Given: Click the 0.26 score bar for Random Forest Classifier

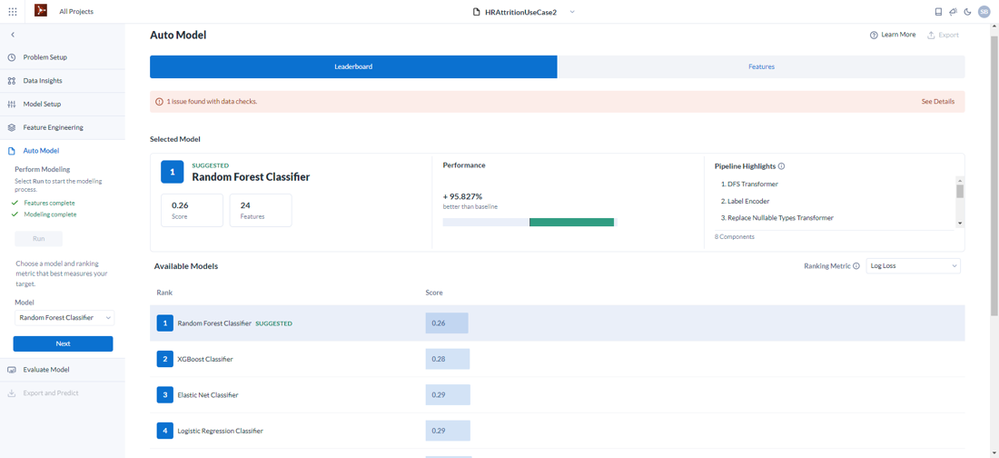Looking at the screenshot, I should pyautogui.click(x=447, y=323).
